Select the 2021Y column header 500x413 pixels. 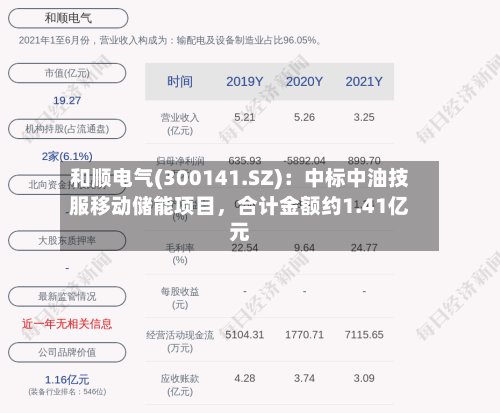pyautogui.click(x=364, y=82)
